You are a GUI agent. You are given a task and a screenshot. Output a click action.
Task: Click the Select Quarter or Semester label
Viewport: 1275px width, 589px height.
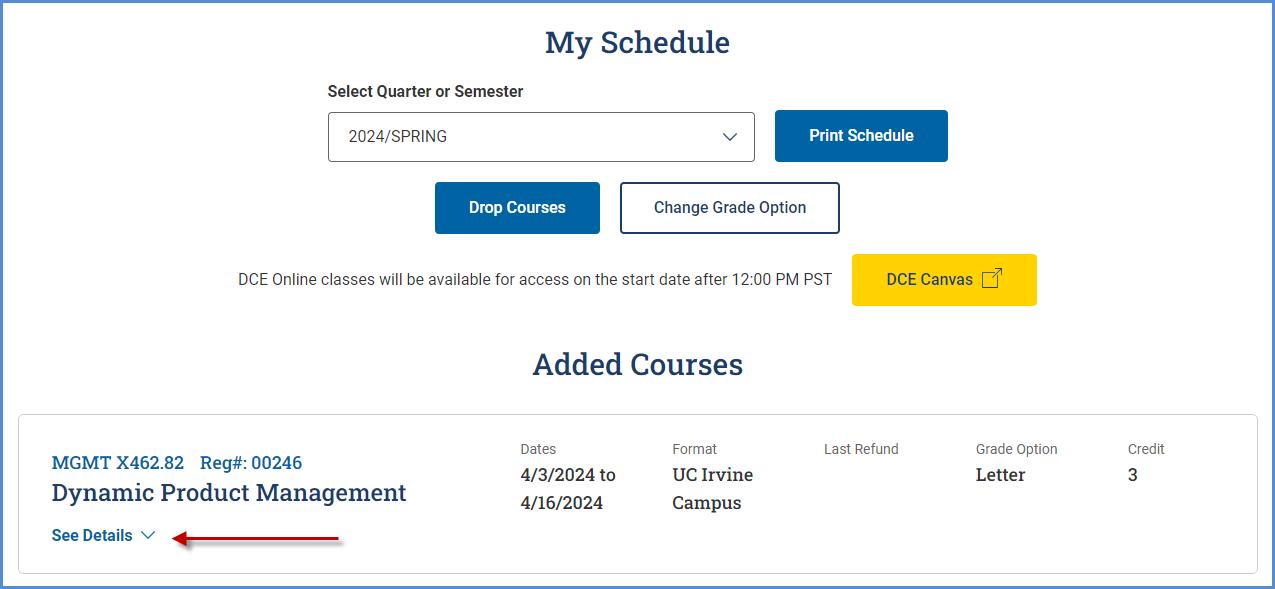[x=425, y=92]
